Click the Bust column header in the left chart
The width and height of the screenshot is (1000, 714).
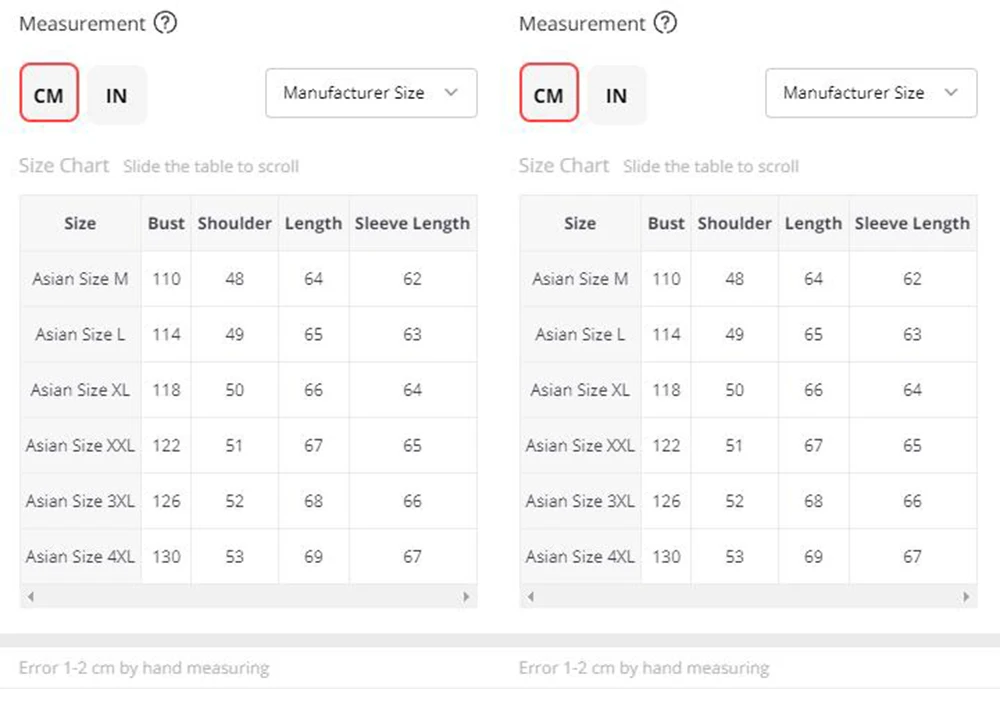tap(166, 223)
